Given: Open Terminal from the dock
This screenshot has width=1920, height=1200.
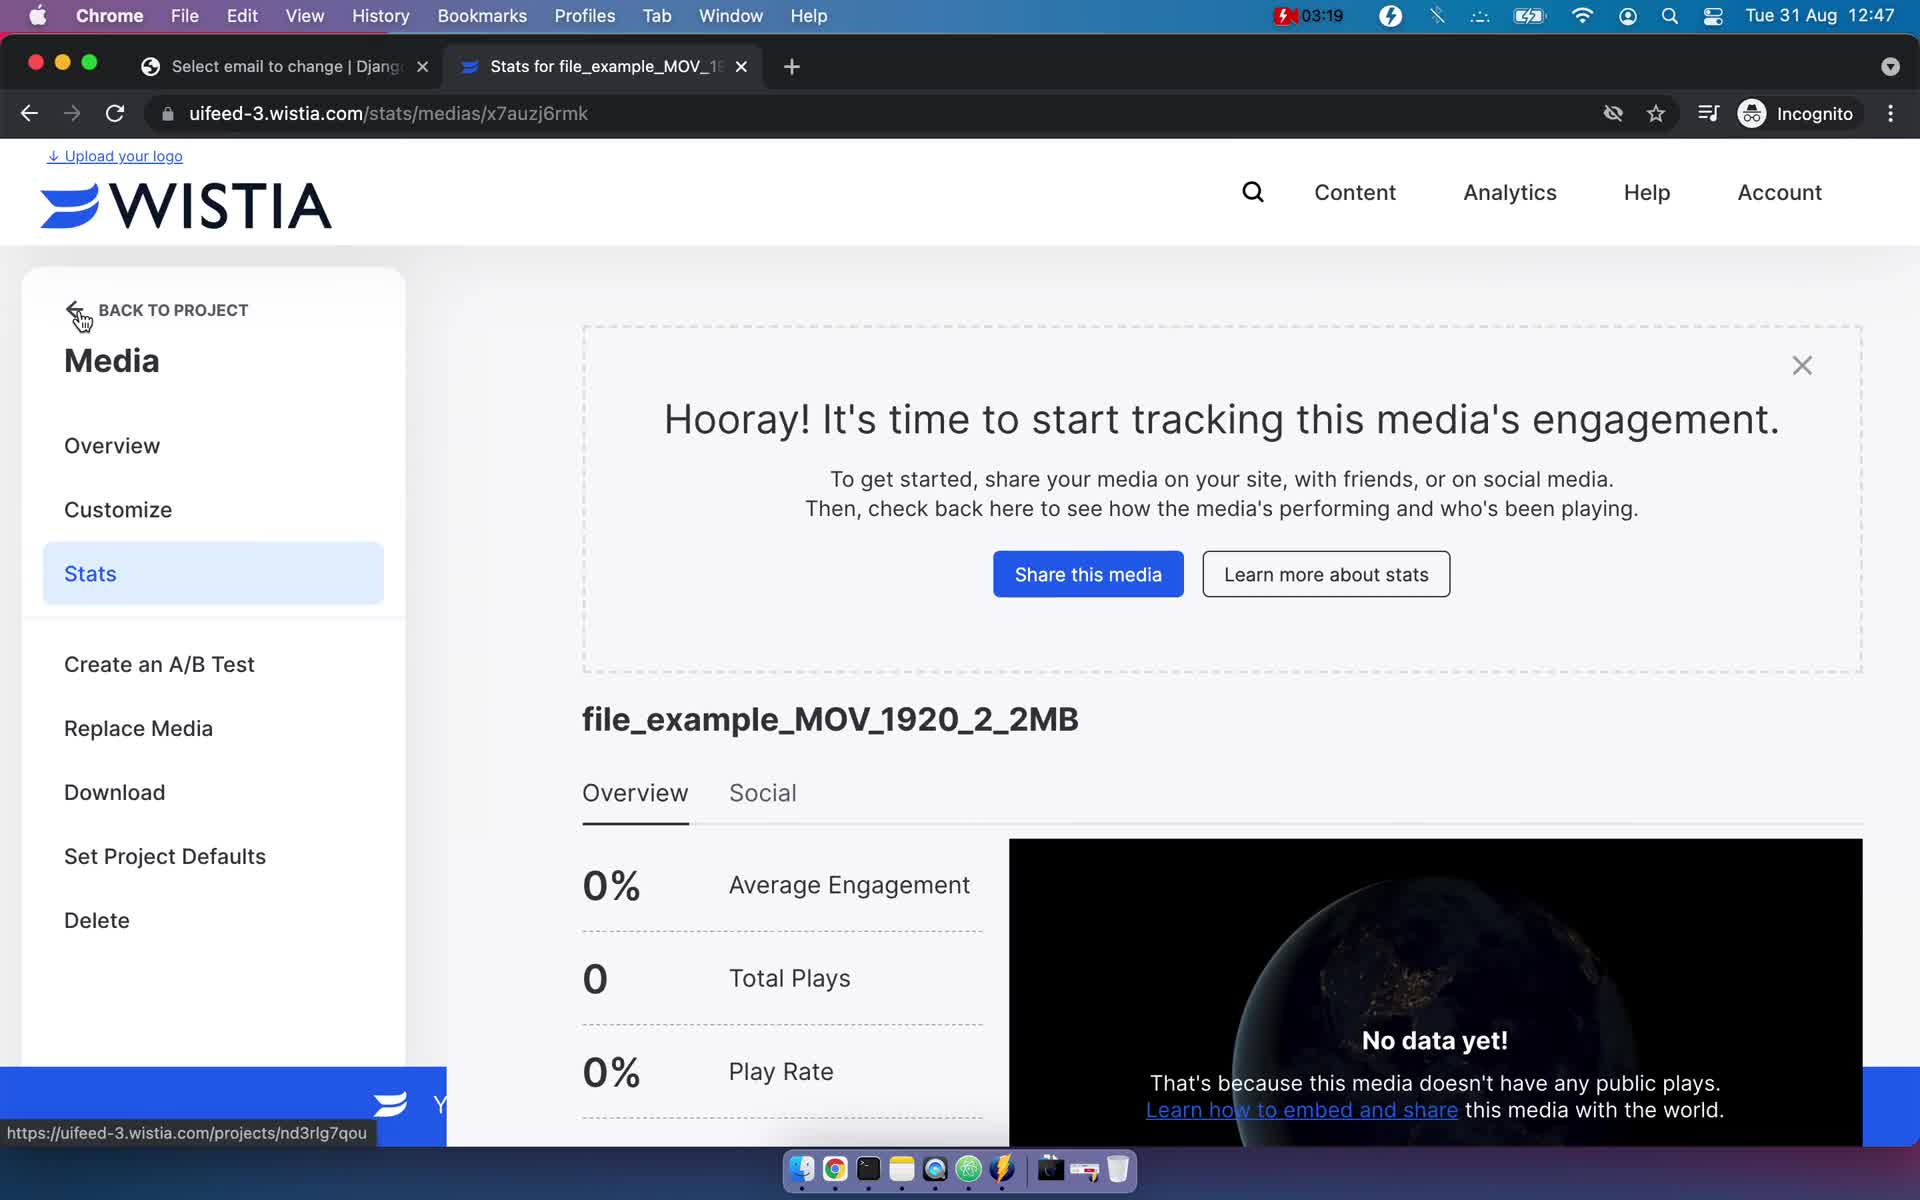Looking at the screenshot, I should click(x=868, y=1169).
